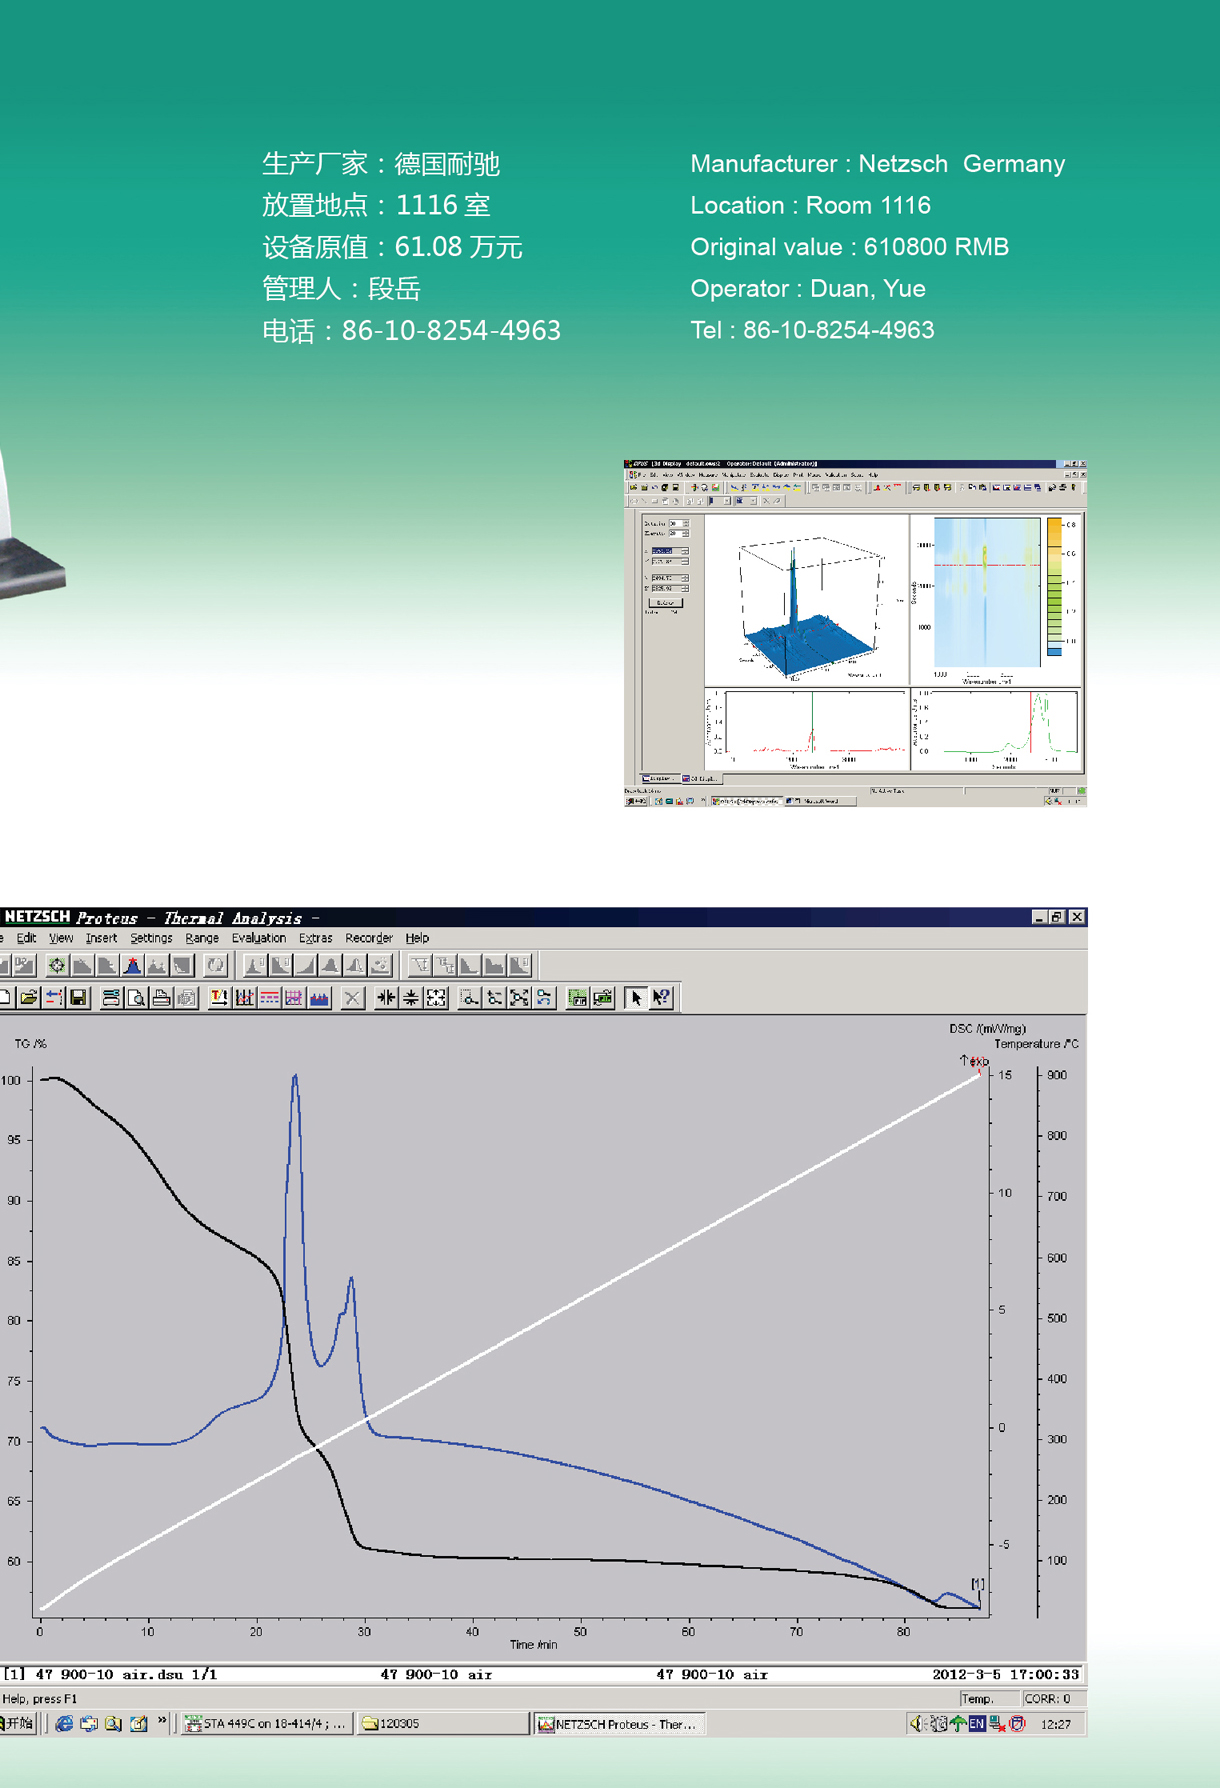The height and width of the screenshot is (1788, 1220).
Task: Click the first green panel icon in the toolbar
Action: coord(577,997)
